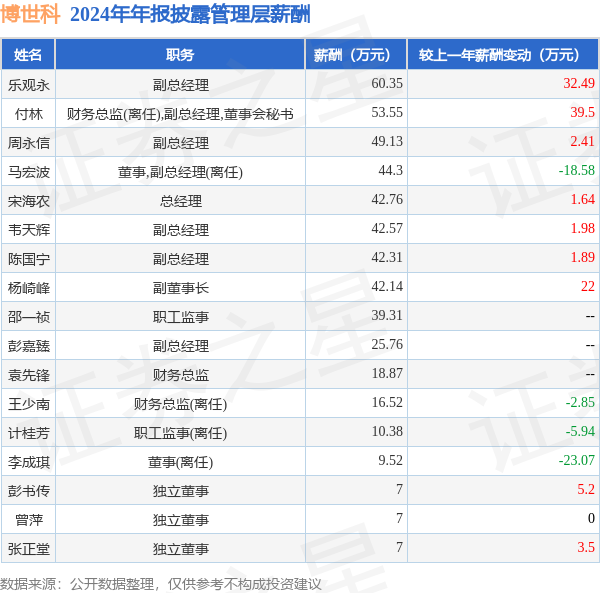Click the green change value -18.58
Viewport: 600px width, 593px height.
[x=577, y=170]
